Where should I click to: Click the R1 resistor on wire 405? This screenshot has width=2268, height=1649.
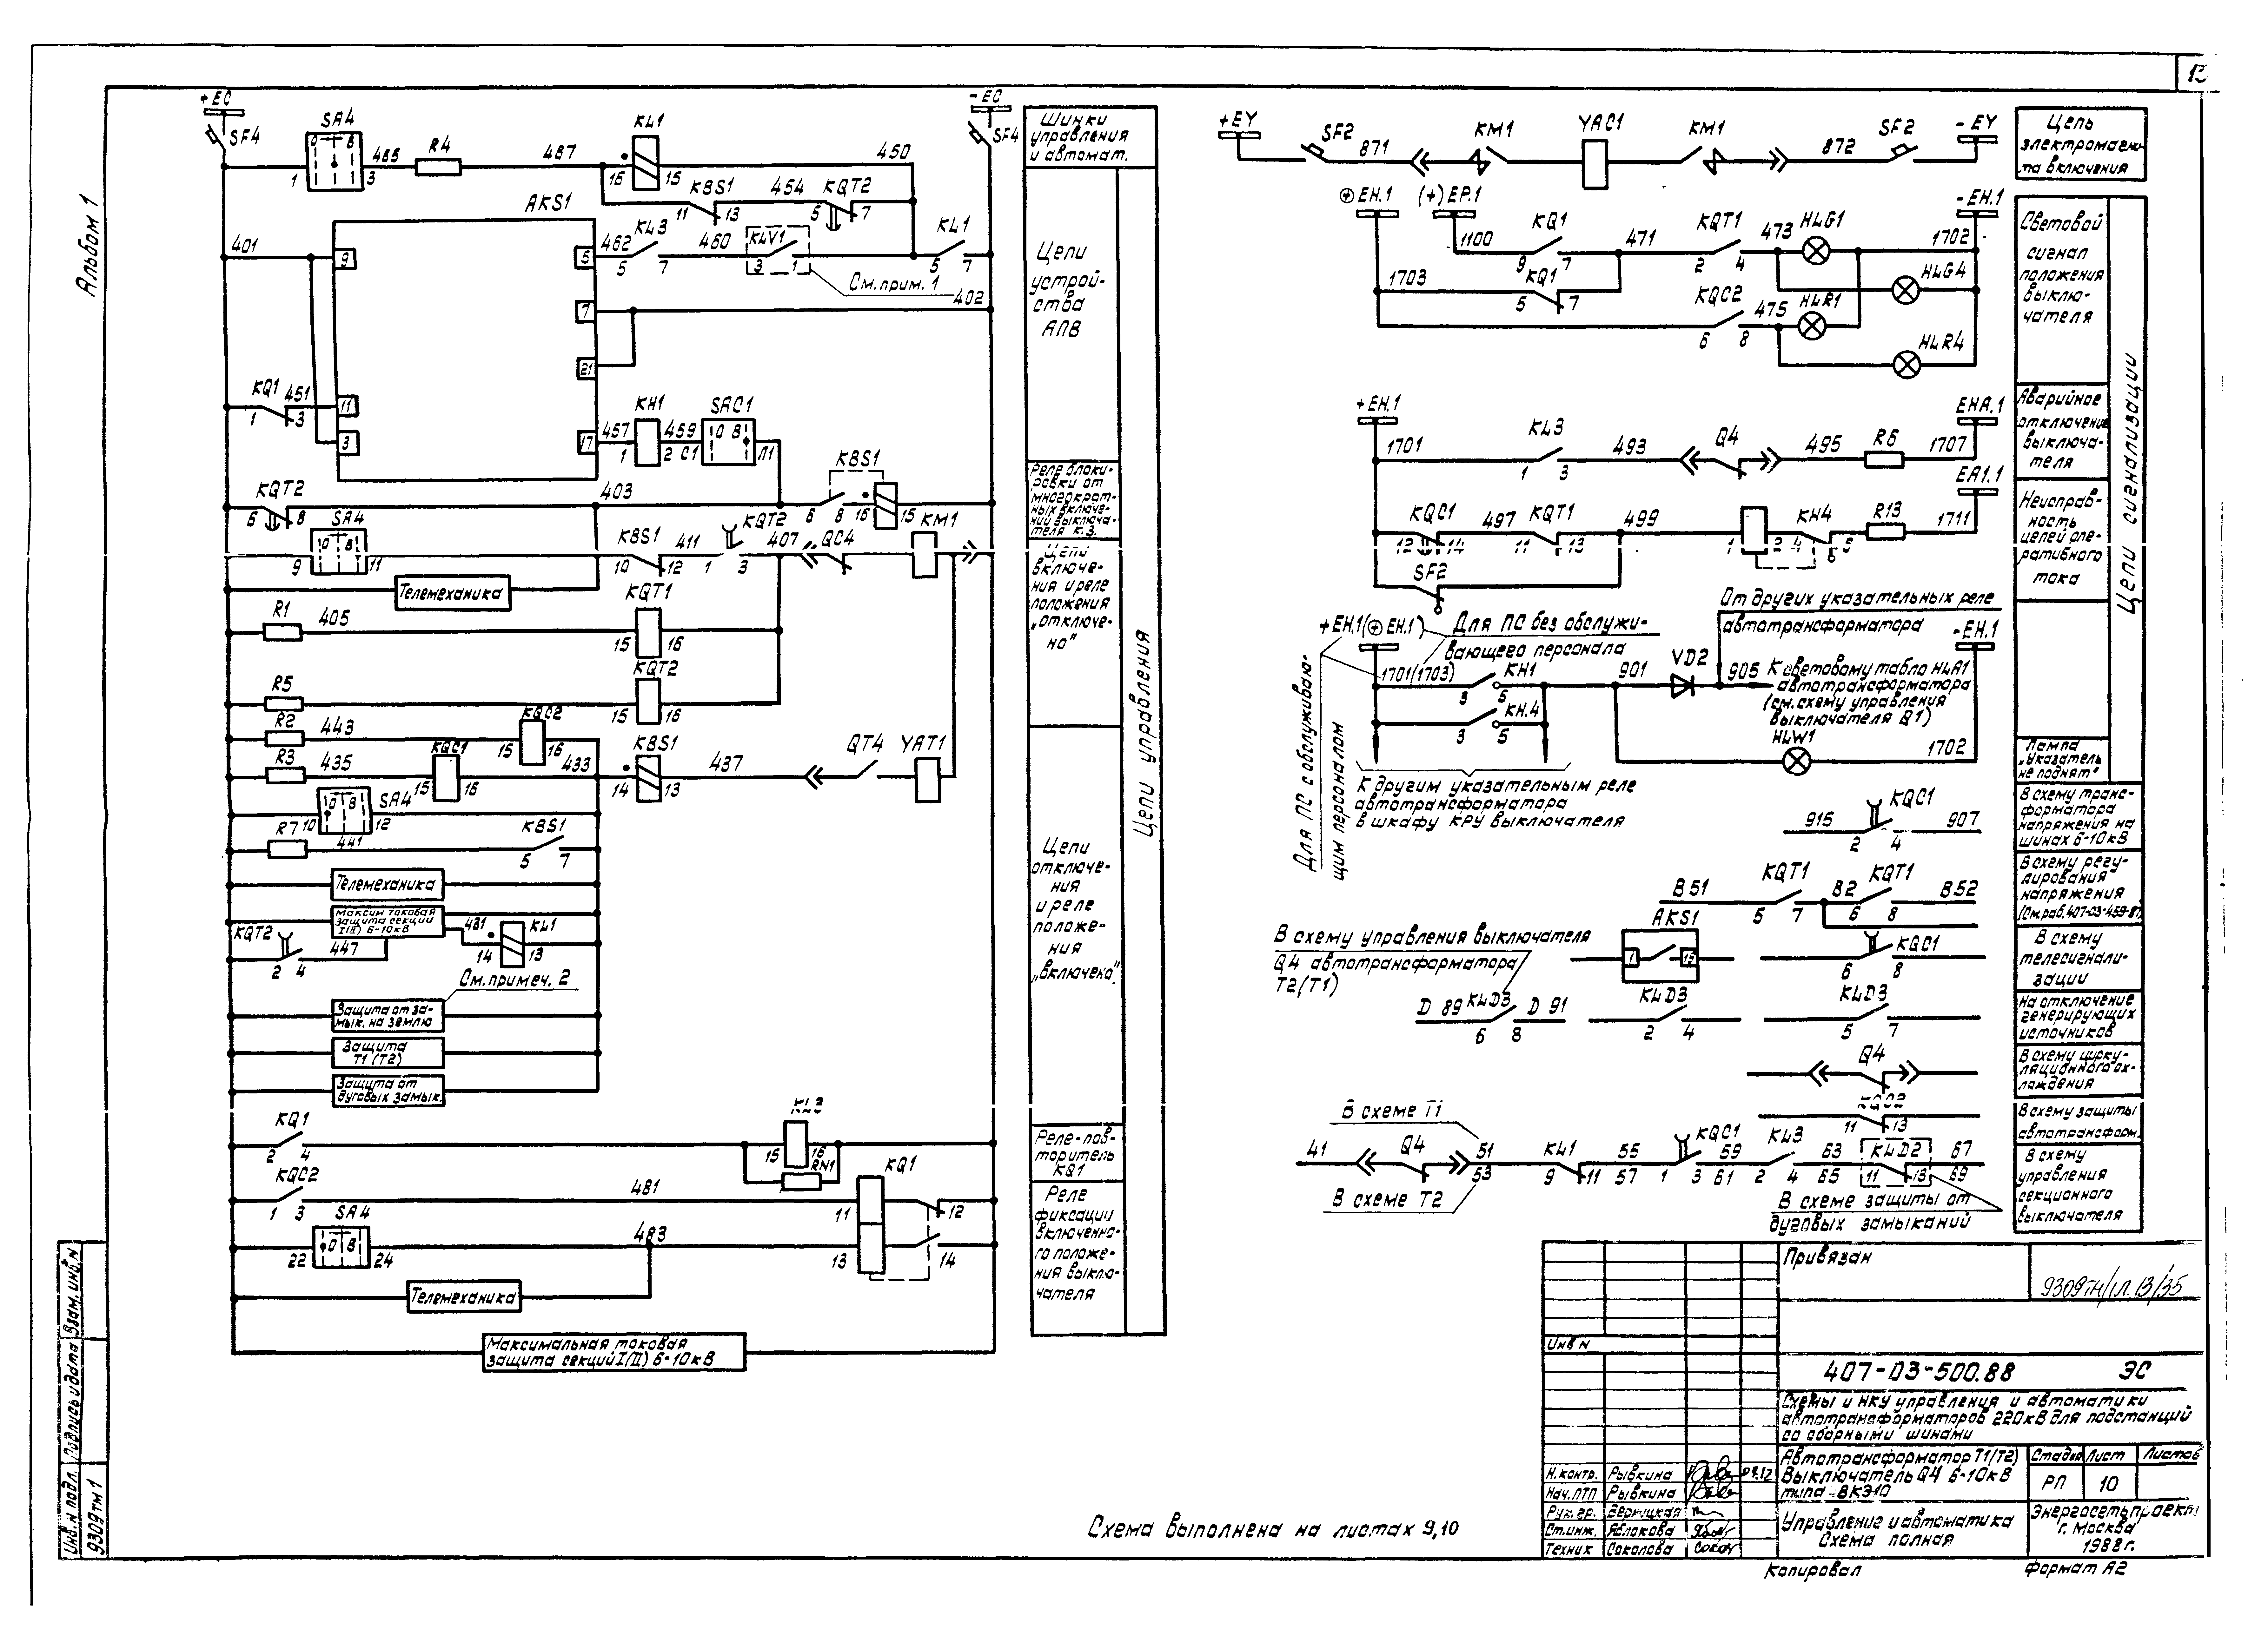pos(283,632)
